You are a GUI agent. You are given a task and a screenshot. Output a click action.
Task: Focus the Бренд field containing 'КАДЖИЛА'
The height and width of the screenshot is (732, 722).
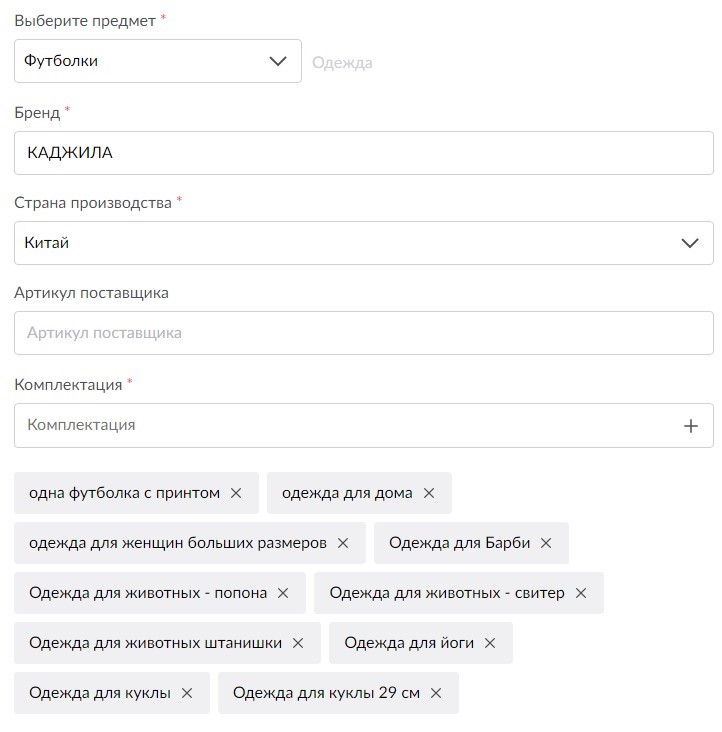pyautogui.click(x=363, y=153)
